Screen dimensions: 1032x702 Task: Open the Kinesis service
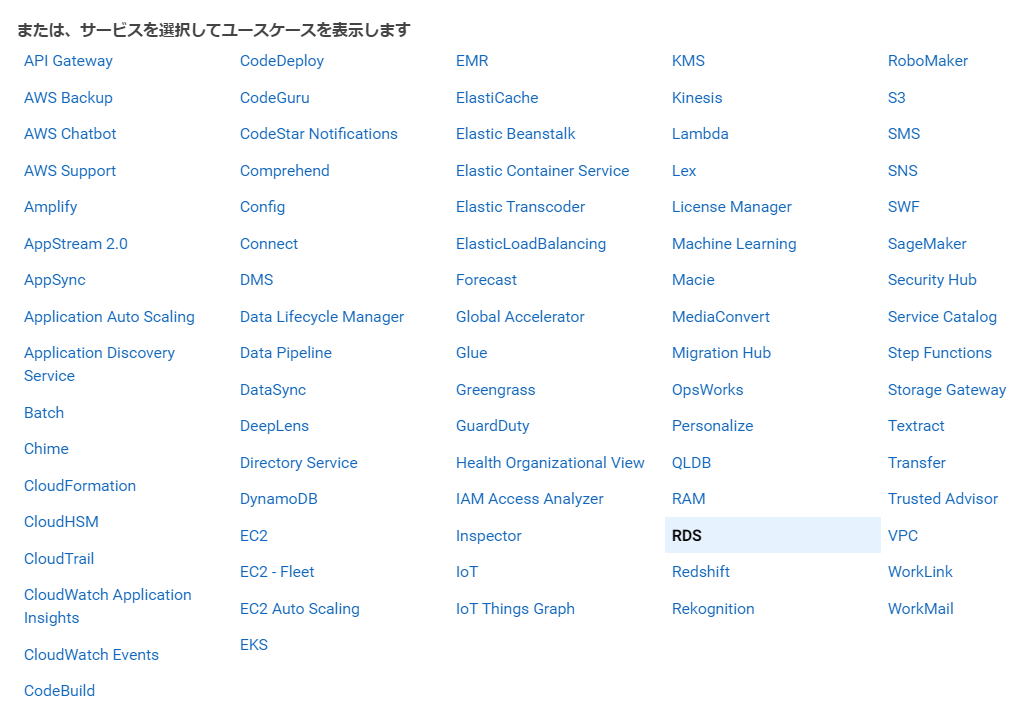pos(697,98)
